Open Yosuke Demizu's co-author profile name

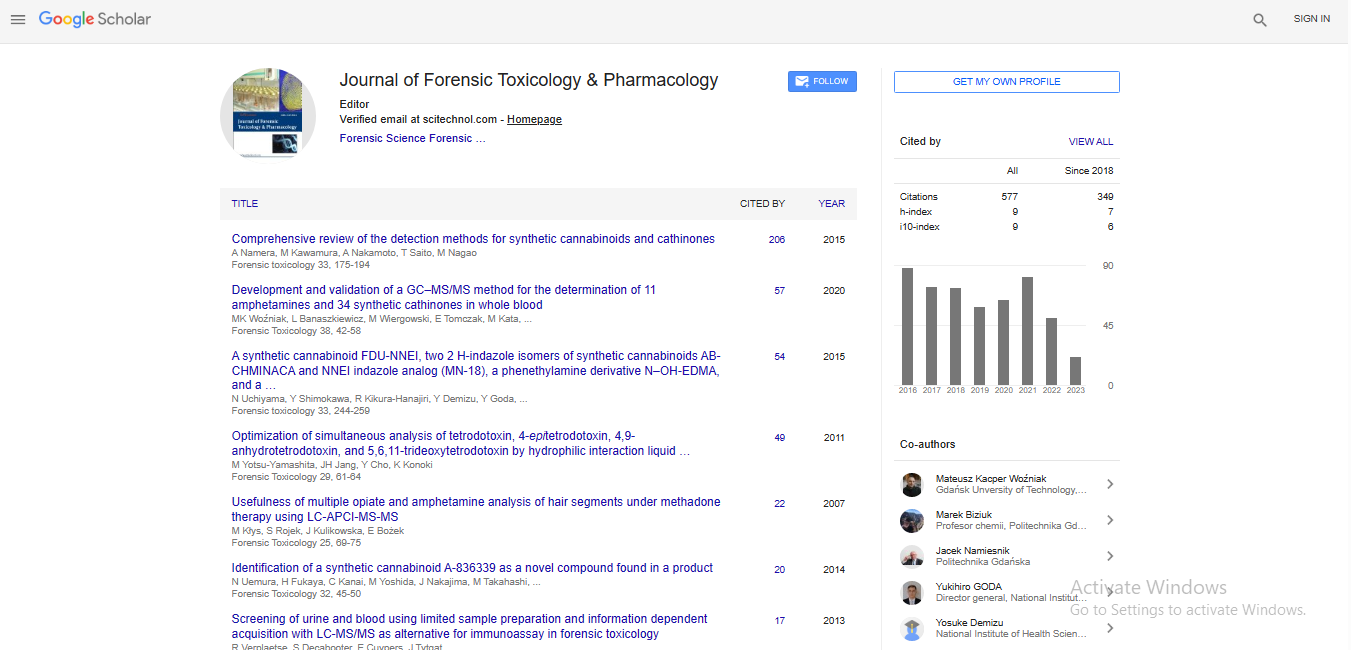(x=970, y=623)
